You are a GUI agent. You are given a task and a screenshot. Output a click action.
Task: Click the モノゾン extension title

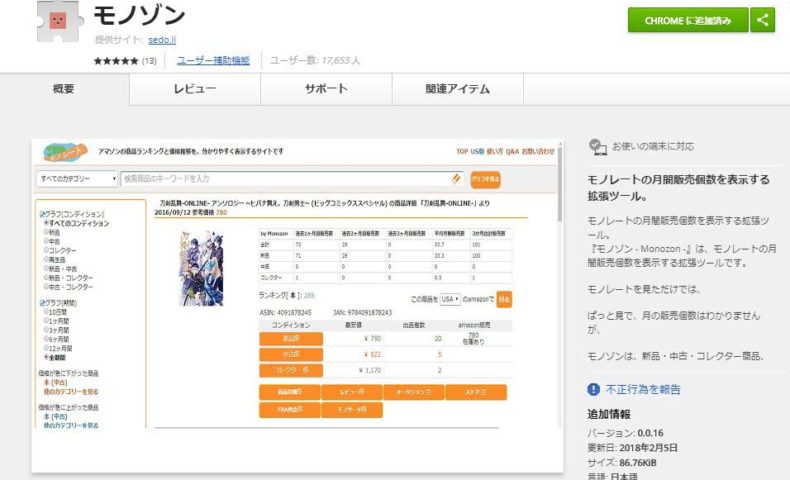pyautogui.click(x=140, y=16)
